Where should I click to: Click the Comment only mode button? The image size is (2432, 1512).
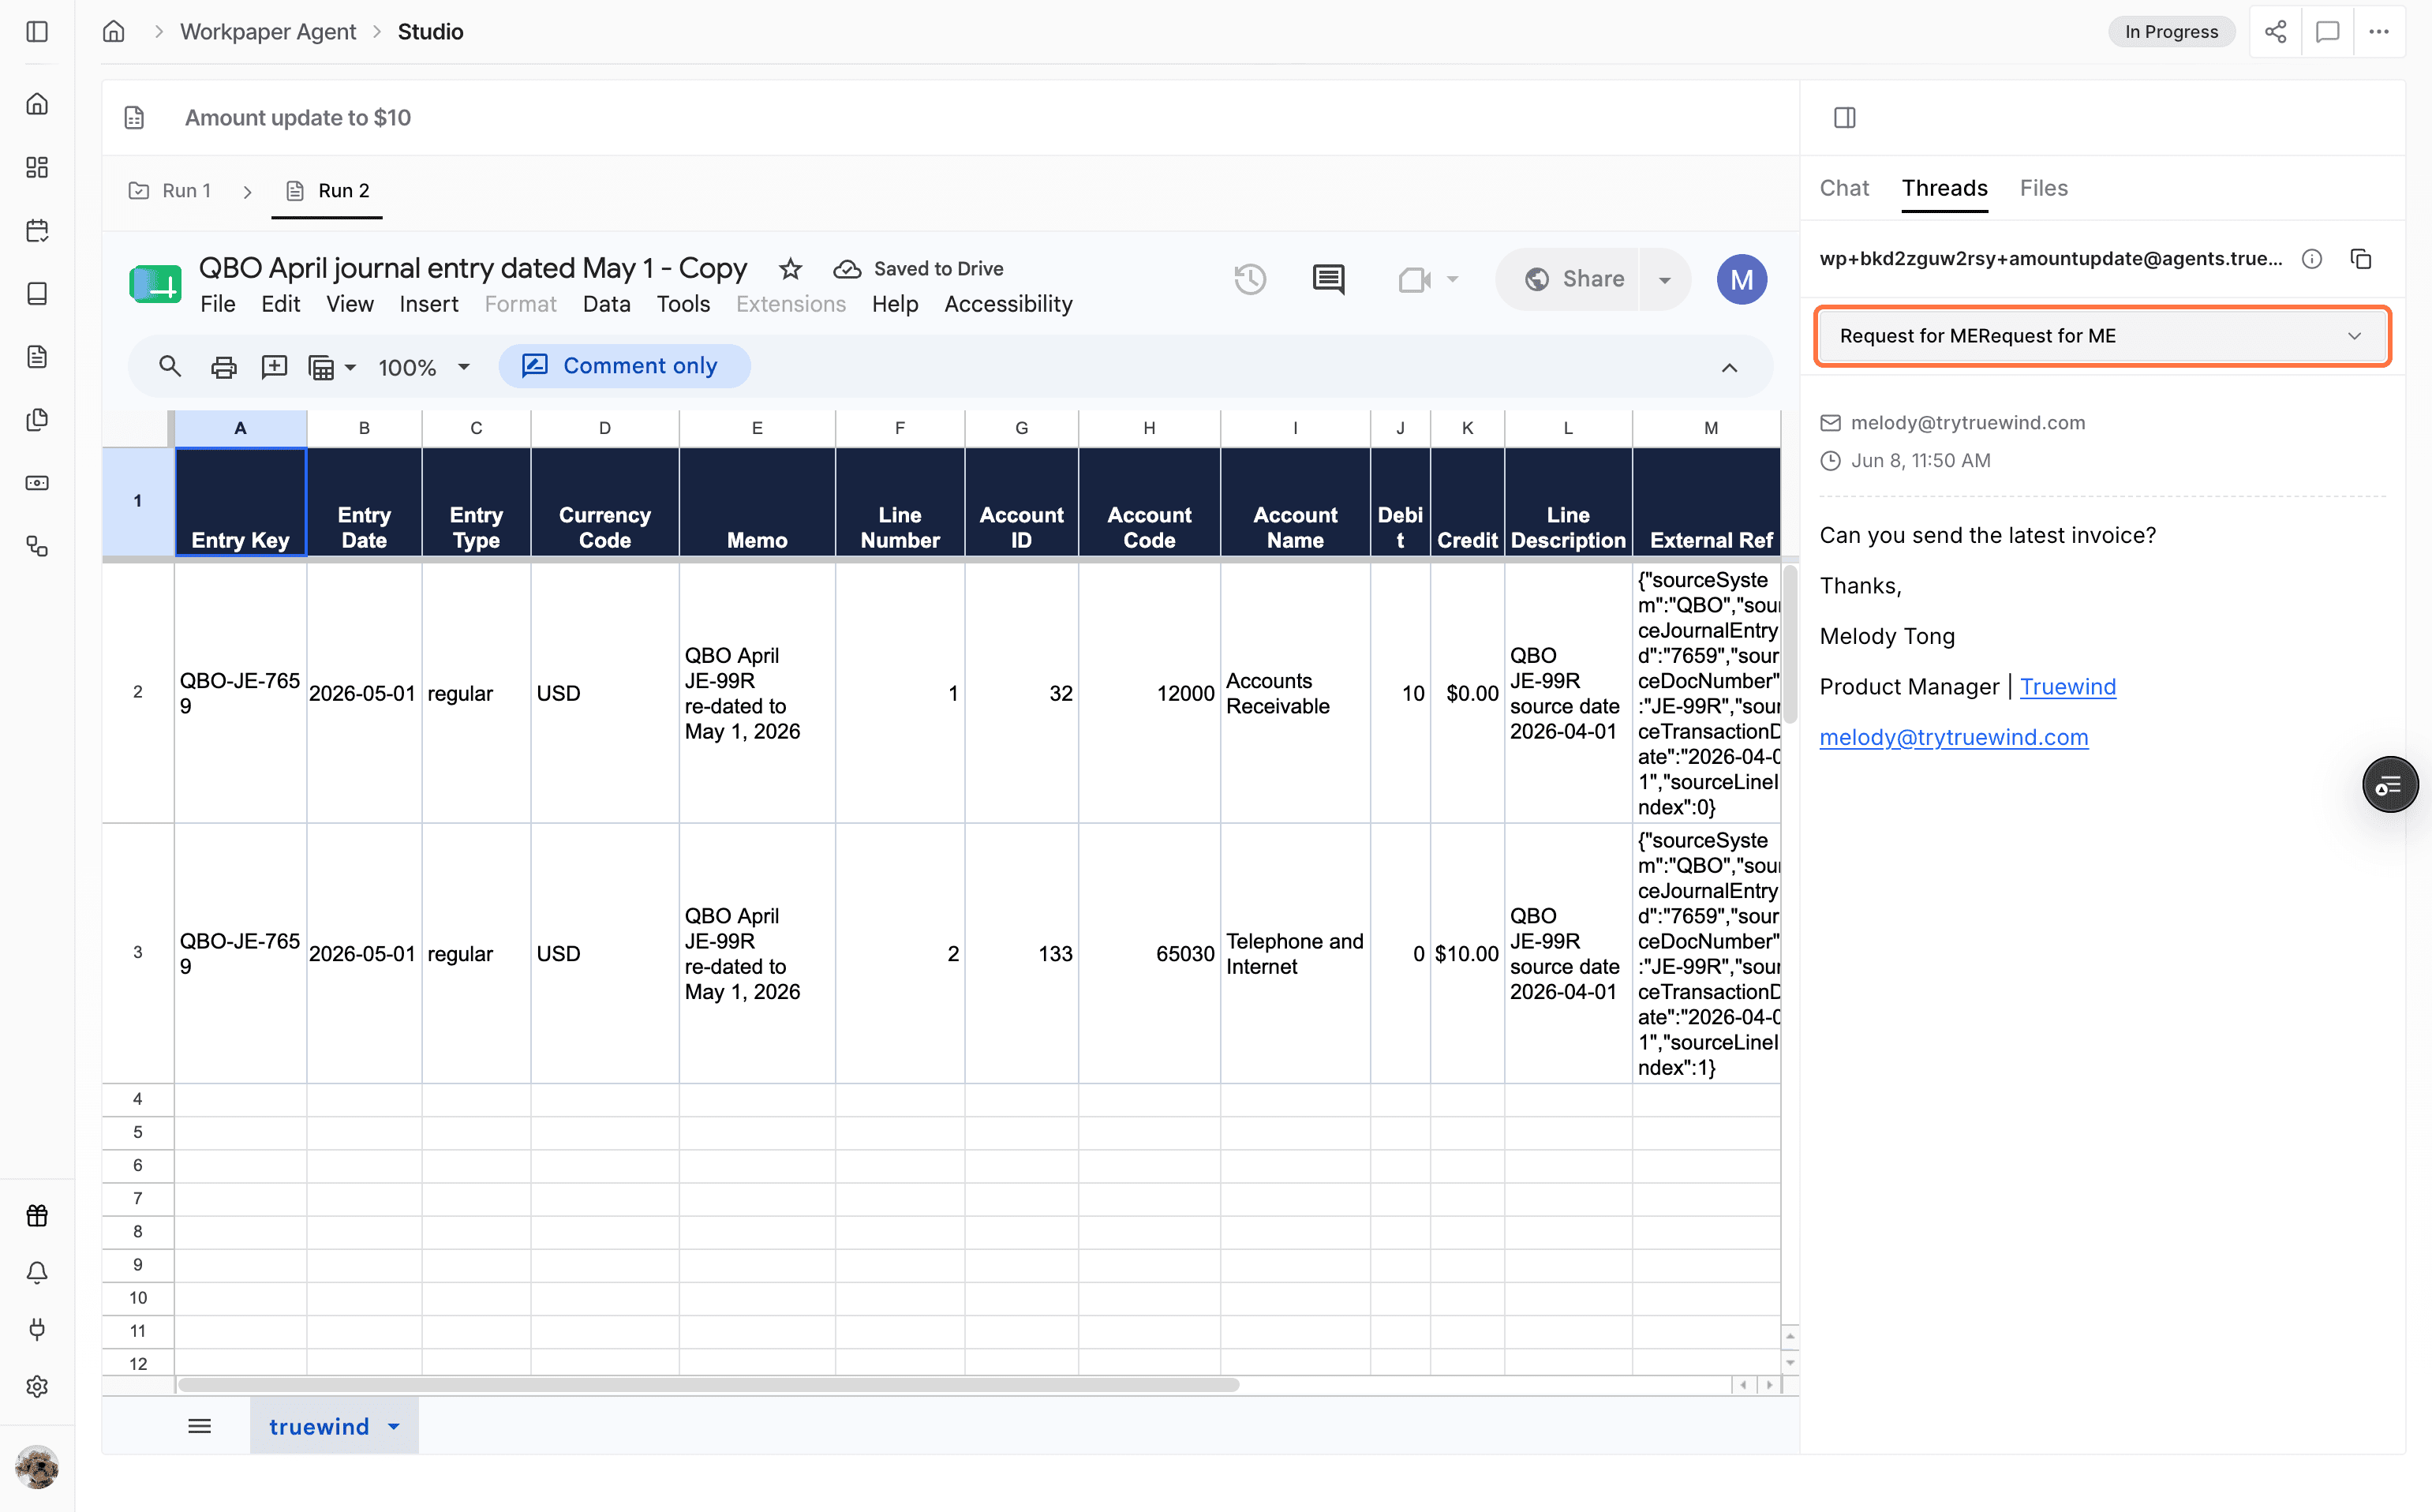click(624, 366)
